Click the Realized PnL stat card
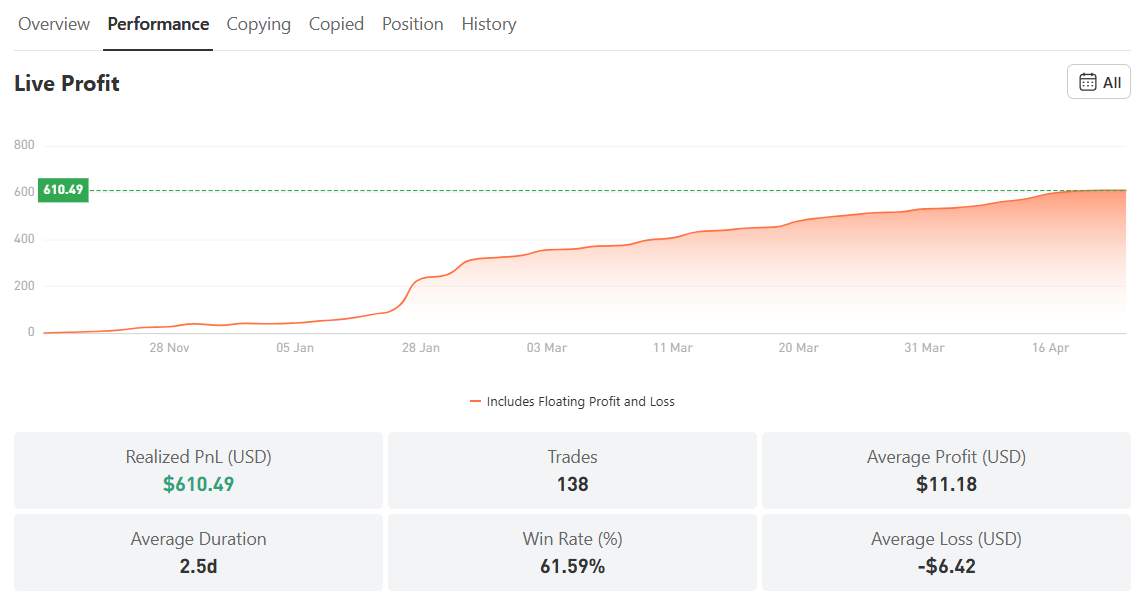Image resolution: width=1141 pixels, height=605 pixels. [x=197, y=470]
